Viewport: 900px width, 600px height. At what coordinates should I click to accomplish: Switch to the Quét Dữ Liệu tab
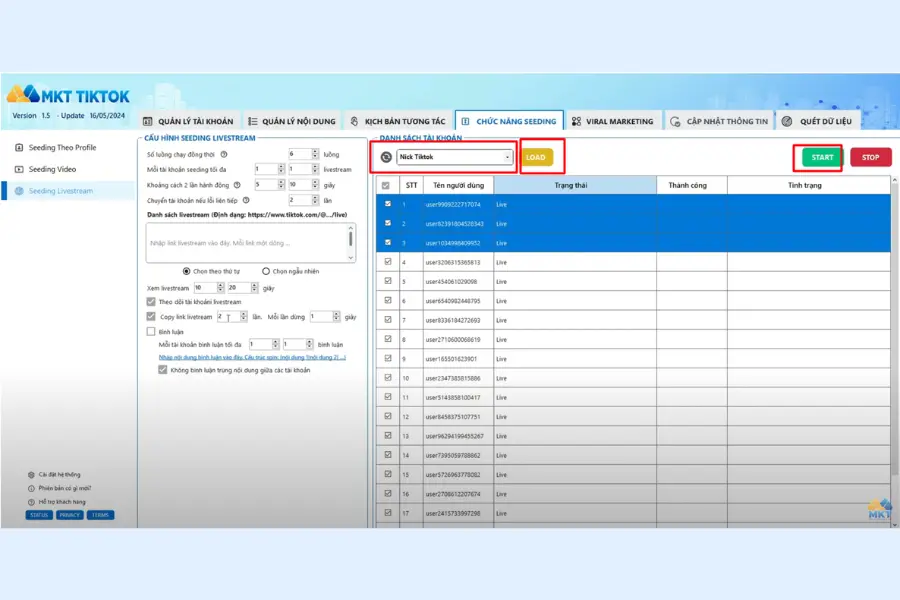tap(820, 121)
